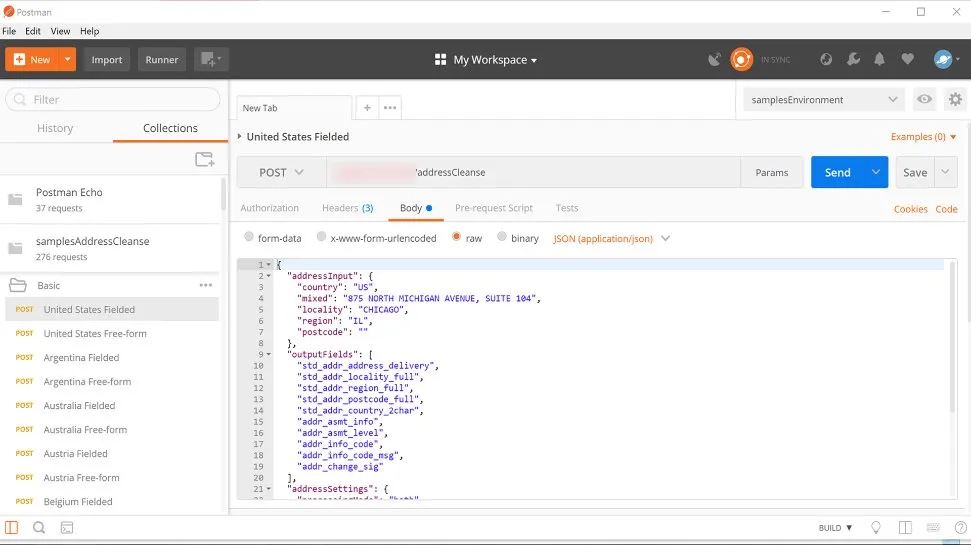Click the sidebar Filter search field
This screenshot has width=971, height=545.
point(113,100)
